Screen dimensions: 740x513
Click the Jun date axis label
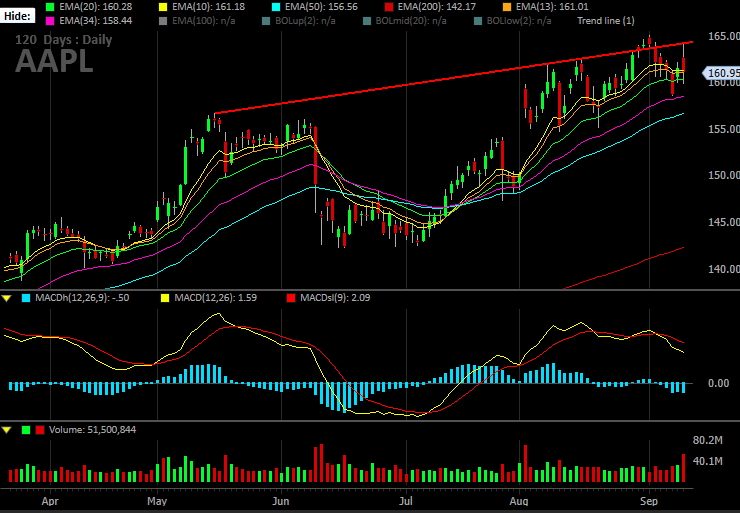(x=281, y=501)
